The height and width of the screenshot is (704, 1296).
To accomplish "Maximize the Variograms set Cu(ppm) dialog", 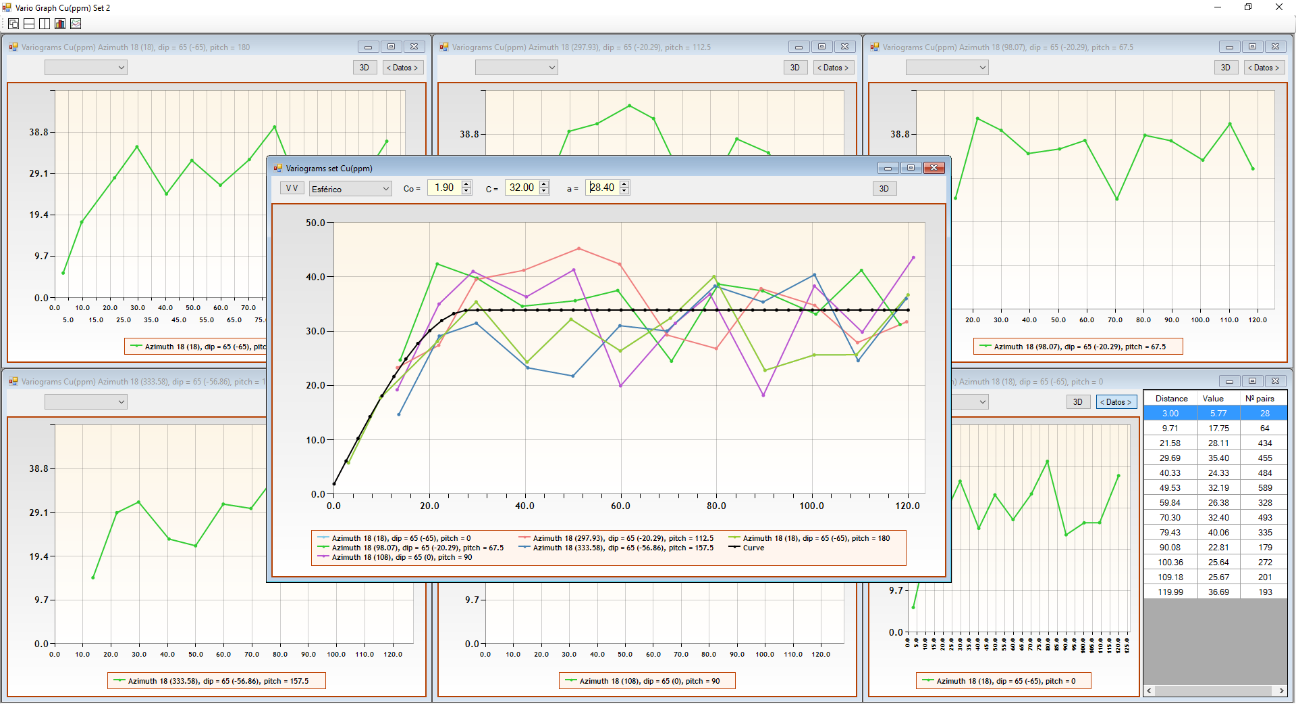I will (x=910, y=168).
